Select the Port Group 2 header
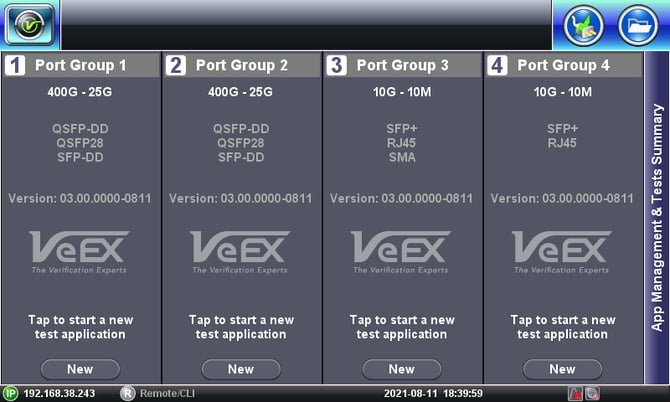 pyautogui.click(x=242, y=65)
